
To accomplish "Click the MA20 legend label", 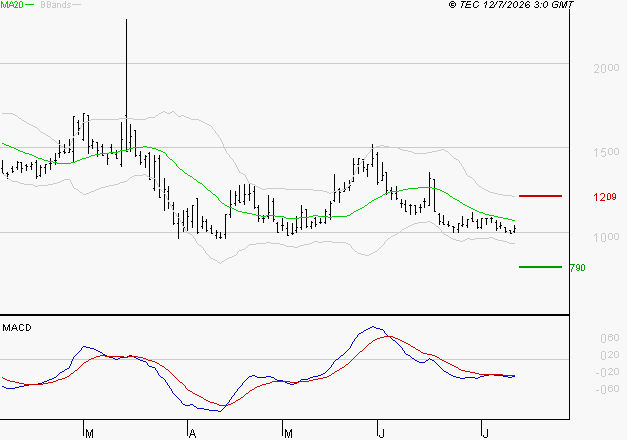I will (12, 5).
